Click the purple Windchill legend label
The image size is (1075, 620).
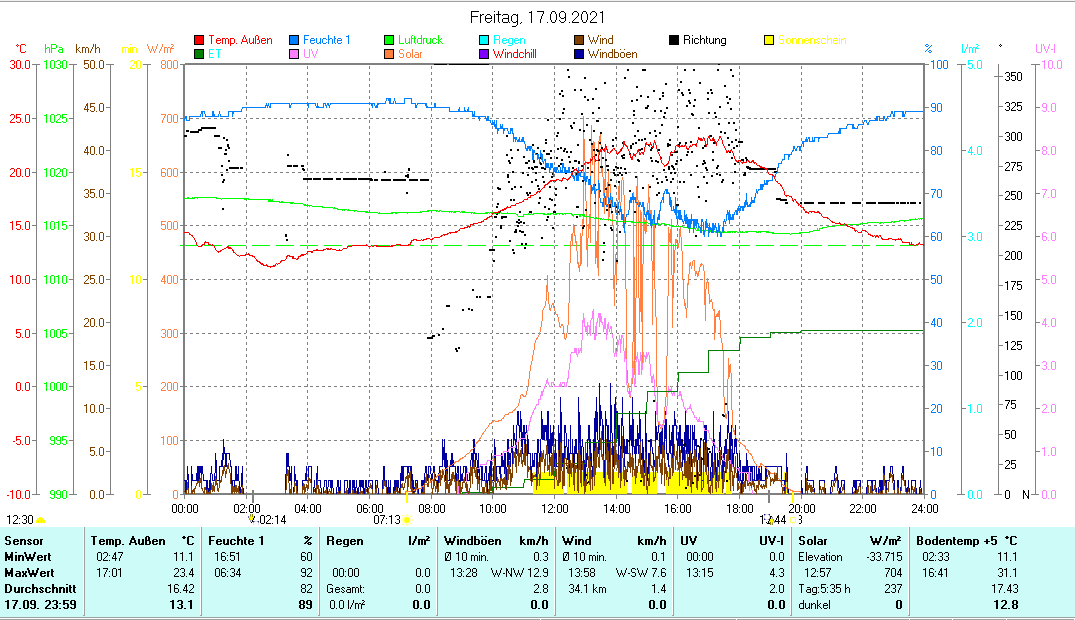coord(515,54)
